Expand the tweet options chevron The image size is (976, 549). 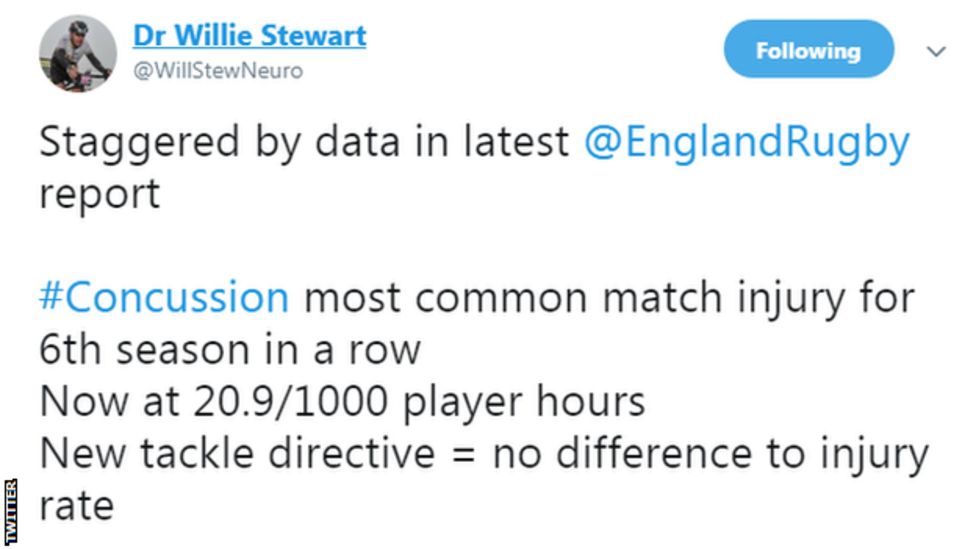pyautogui.click(x=936, y=51)
